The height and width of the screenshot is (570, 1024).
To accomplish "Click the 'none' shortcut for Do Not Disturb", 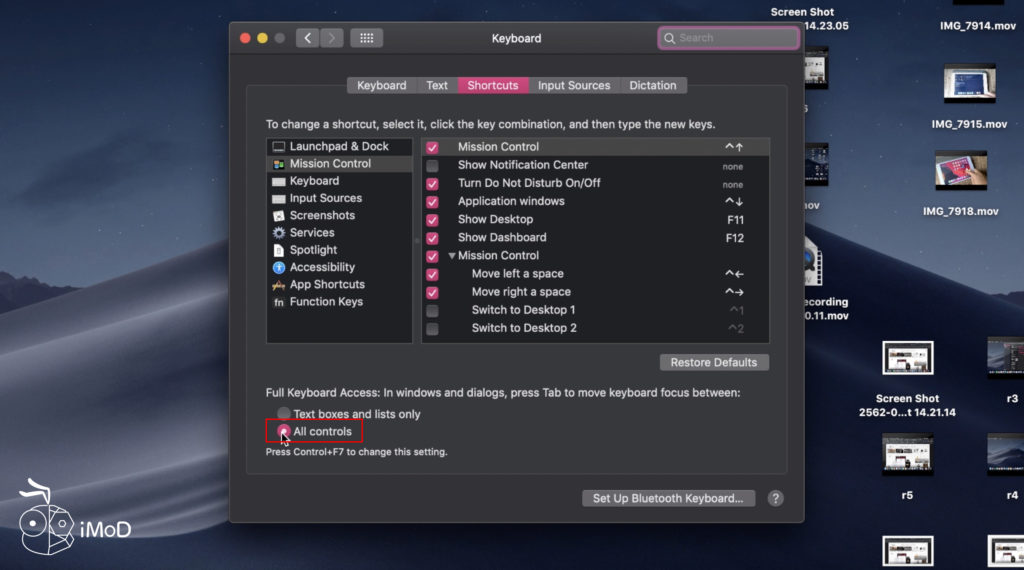I will coord(733,185).
